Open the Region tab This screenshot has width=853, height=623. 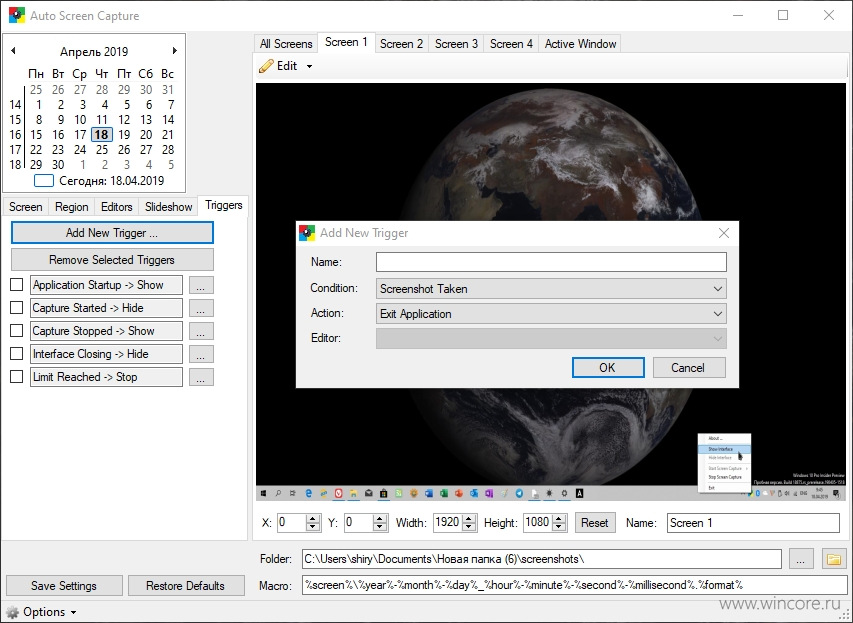click(71, 207)
